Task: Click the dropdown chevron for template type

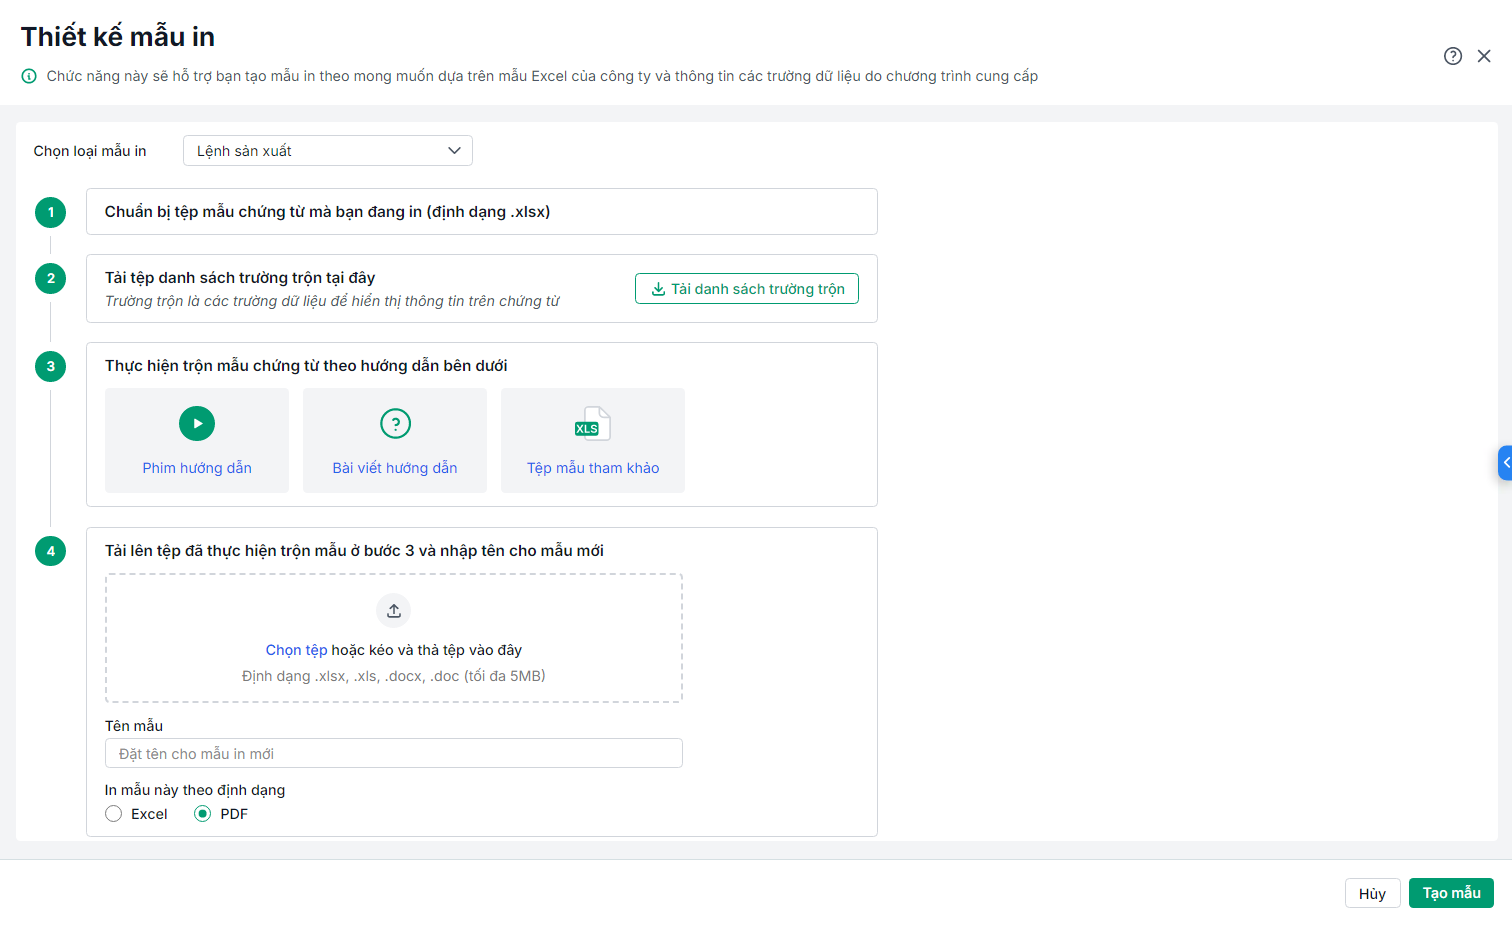Action: [454, 151]
